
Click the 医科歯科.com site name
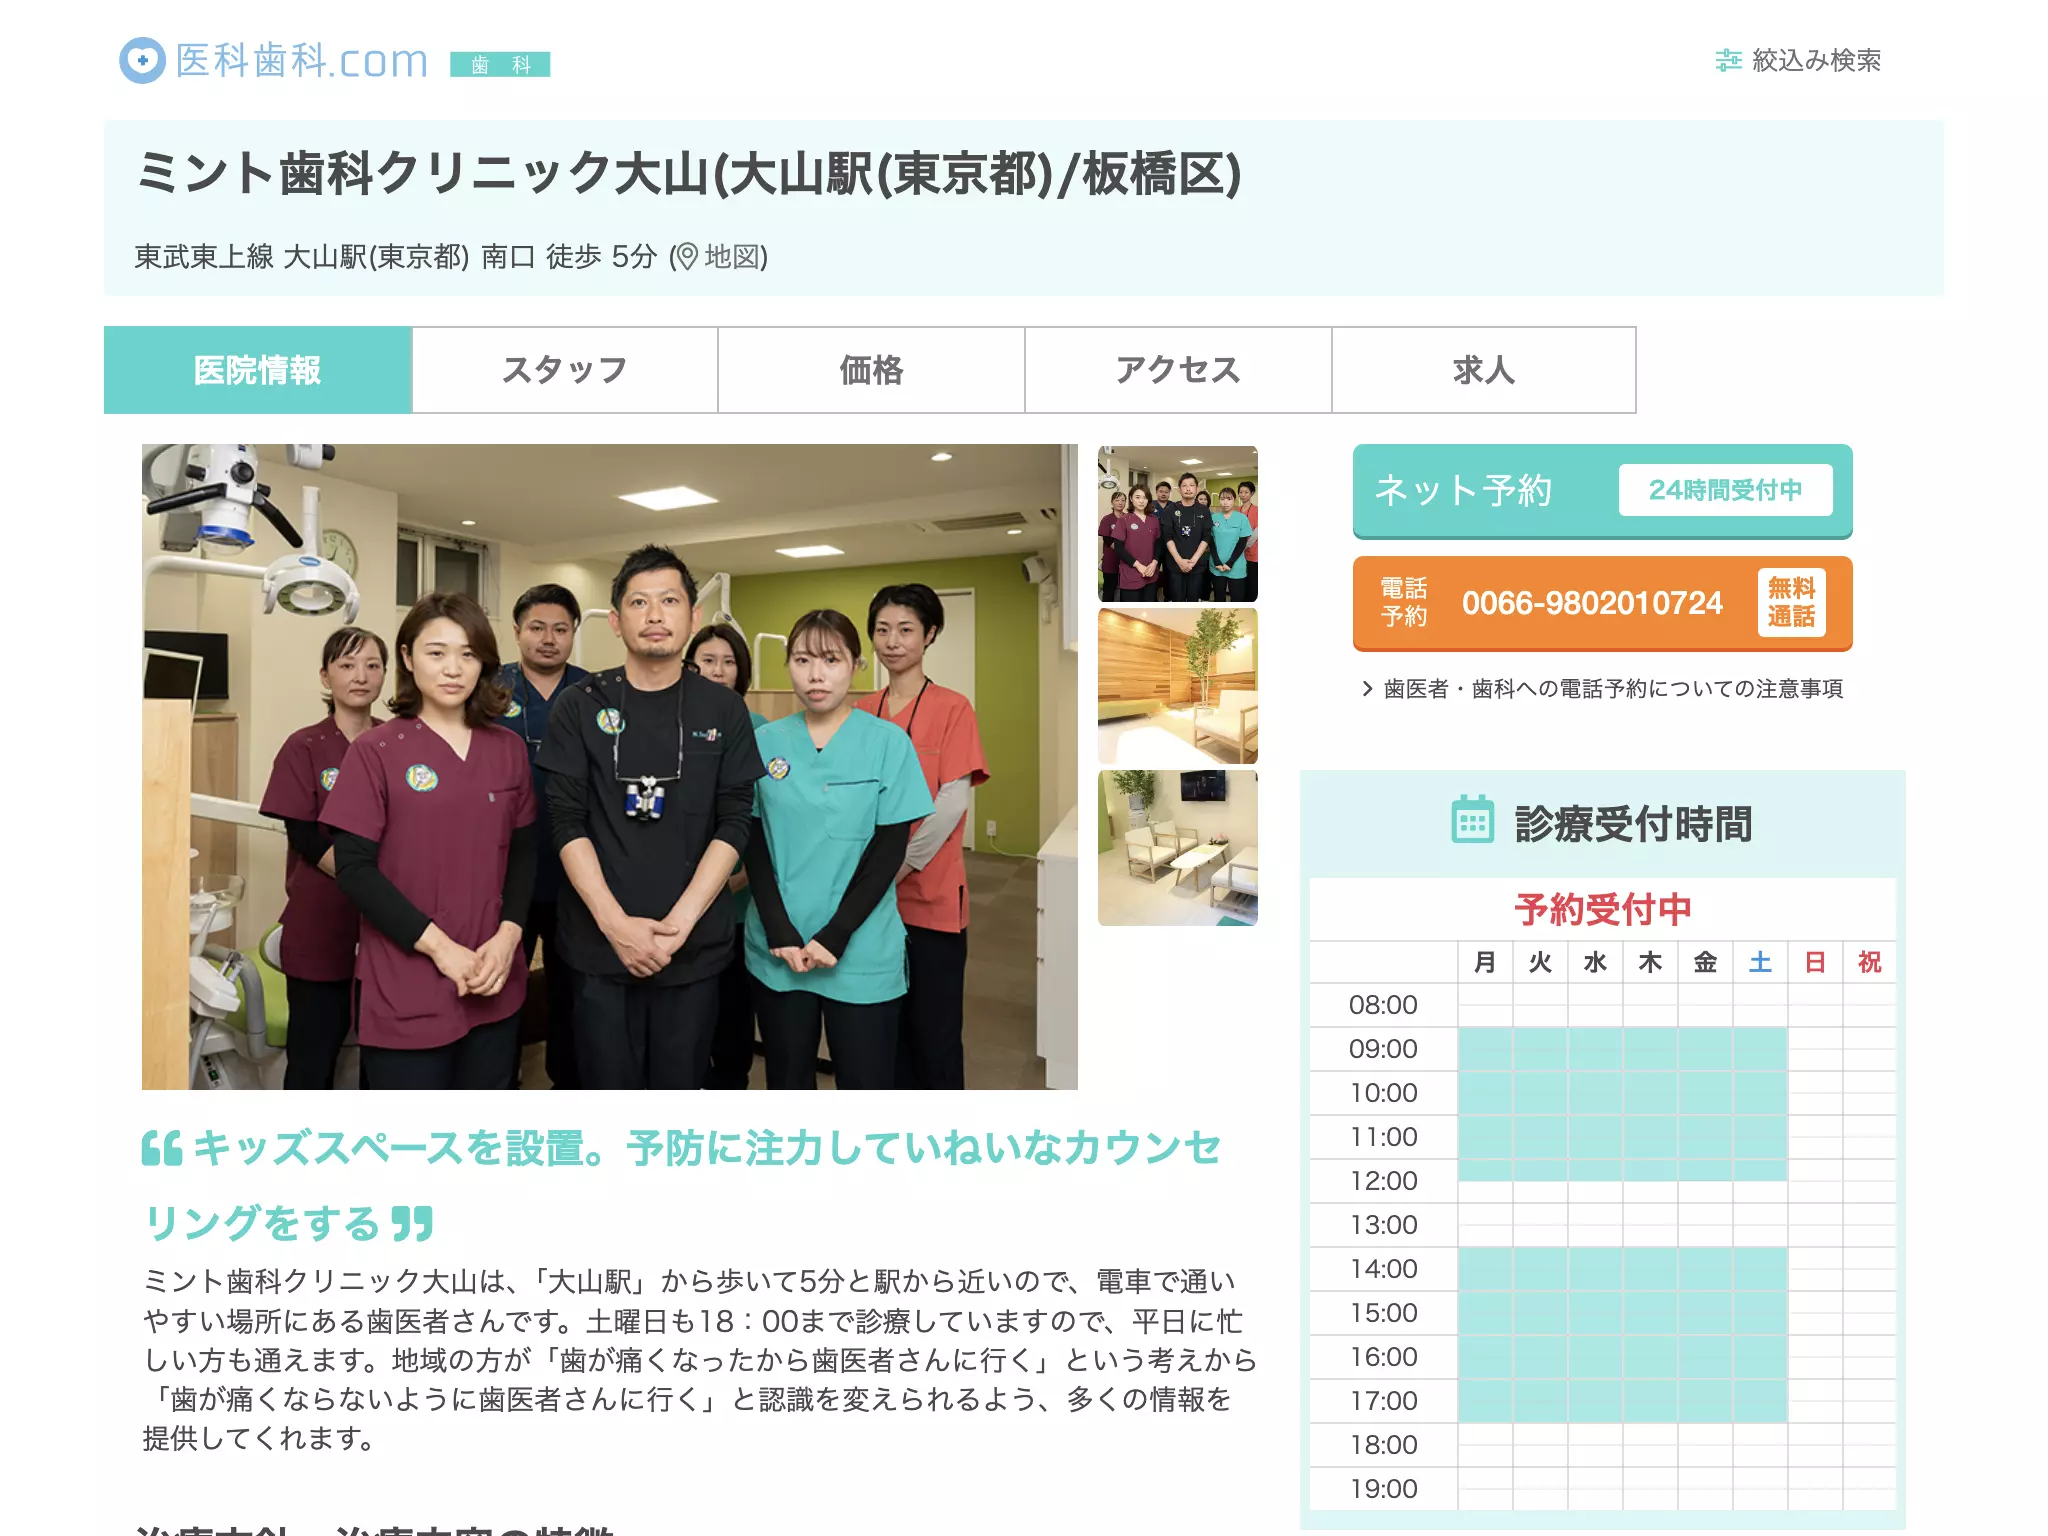point(302,61)
